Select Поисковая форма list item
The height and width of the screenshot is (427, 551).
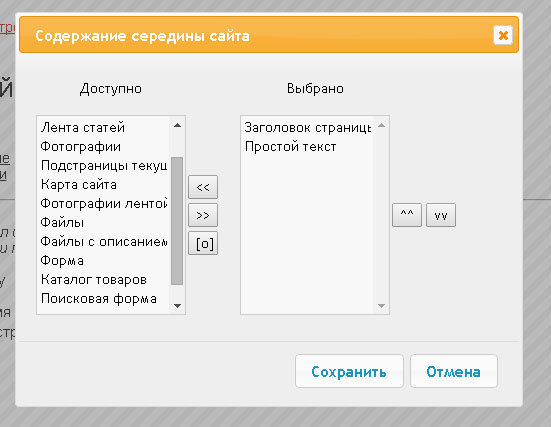(103, 299)
